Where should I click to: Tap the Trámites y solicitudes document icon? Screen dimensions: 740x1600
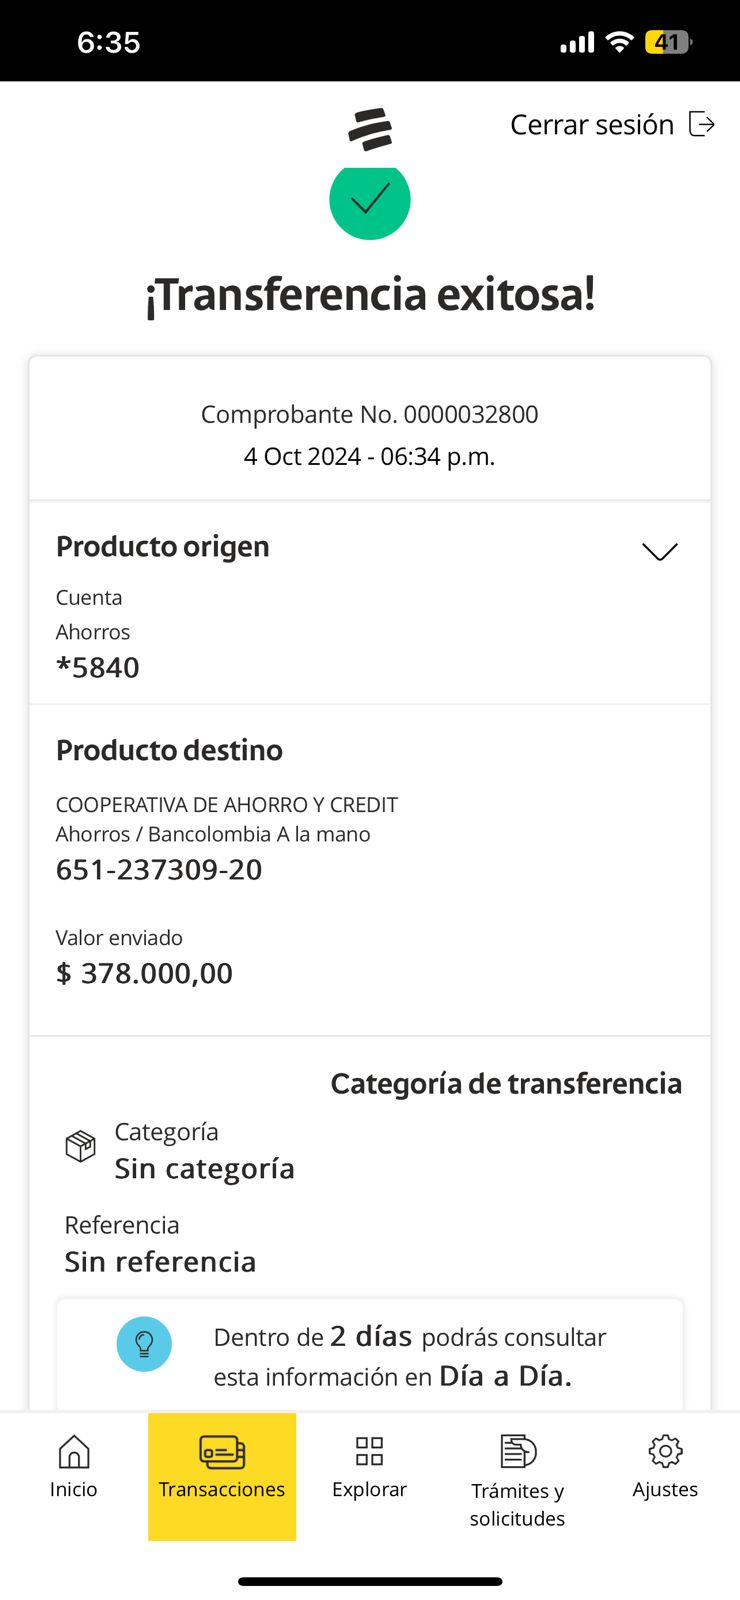518,1451
